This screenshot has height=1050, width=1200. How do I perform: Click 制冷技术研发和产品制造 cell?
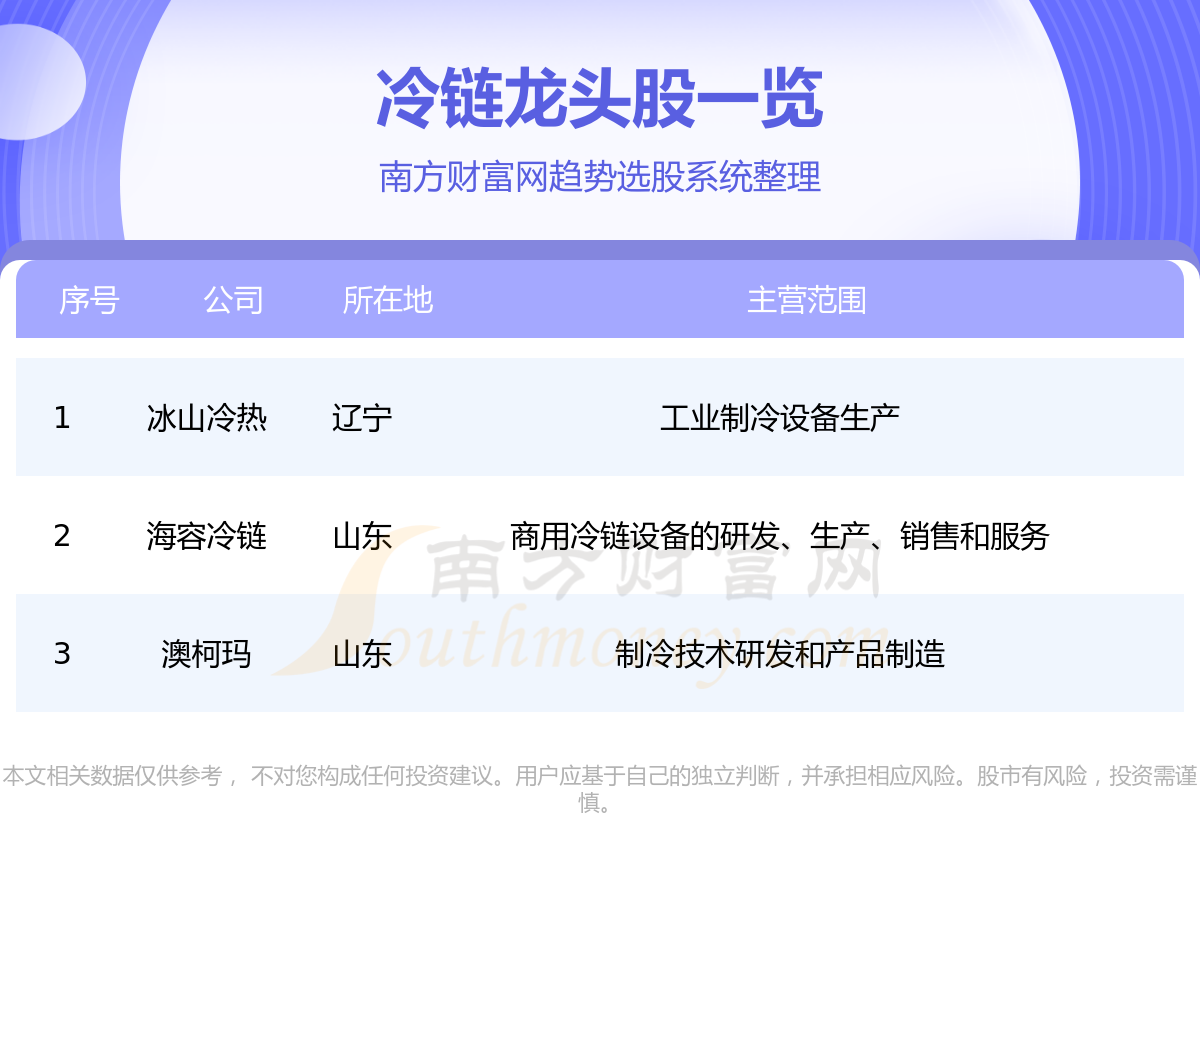tap(780, 654)
